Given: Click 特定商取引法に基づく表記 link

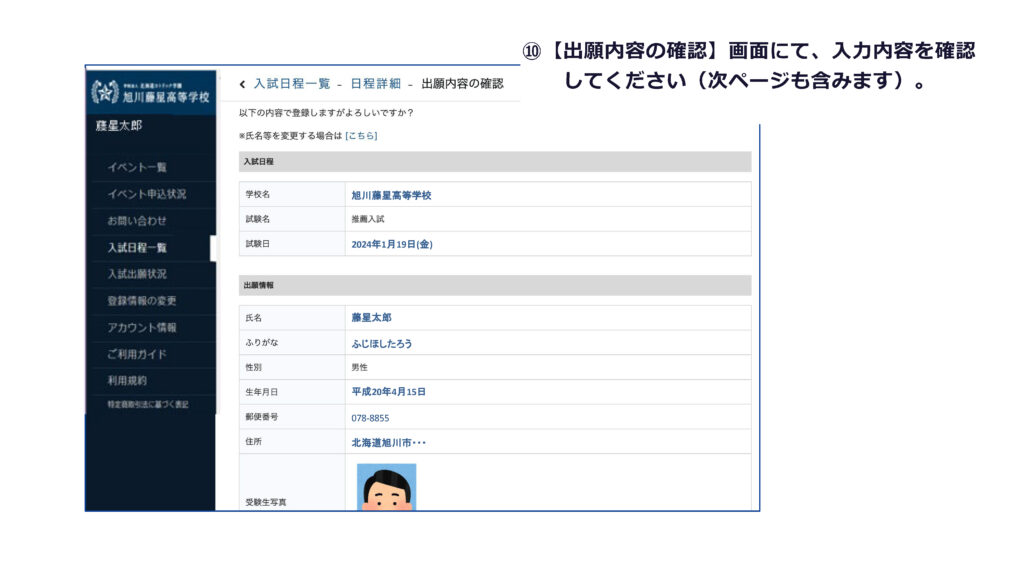Looking at the screenshot, I should tap(147, 404).
